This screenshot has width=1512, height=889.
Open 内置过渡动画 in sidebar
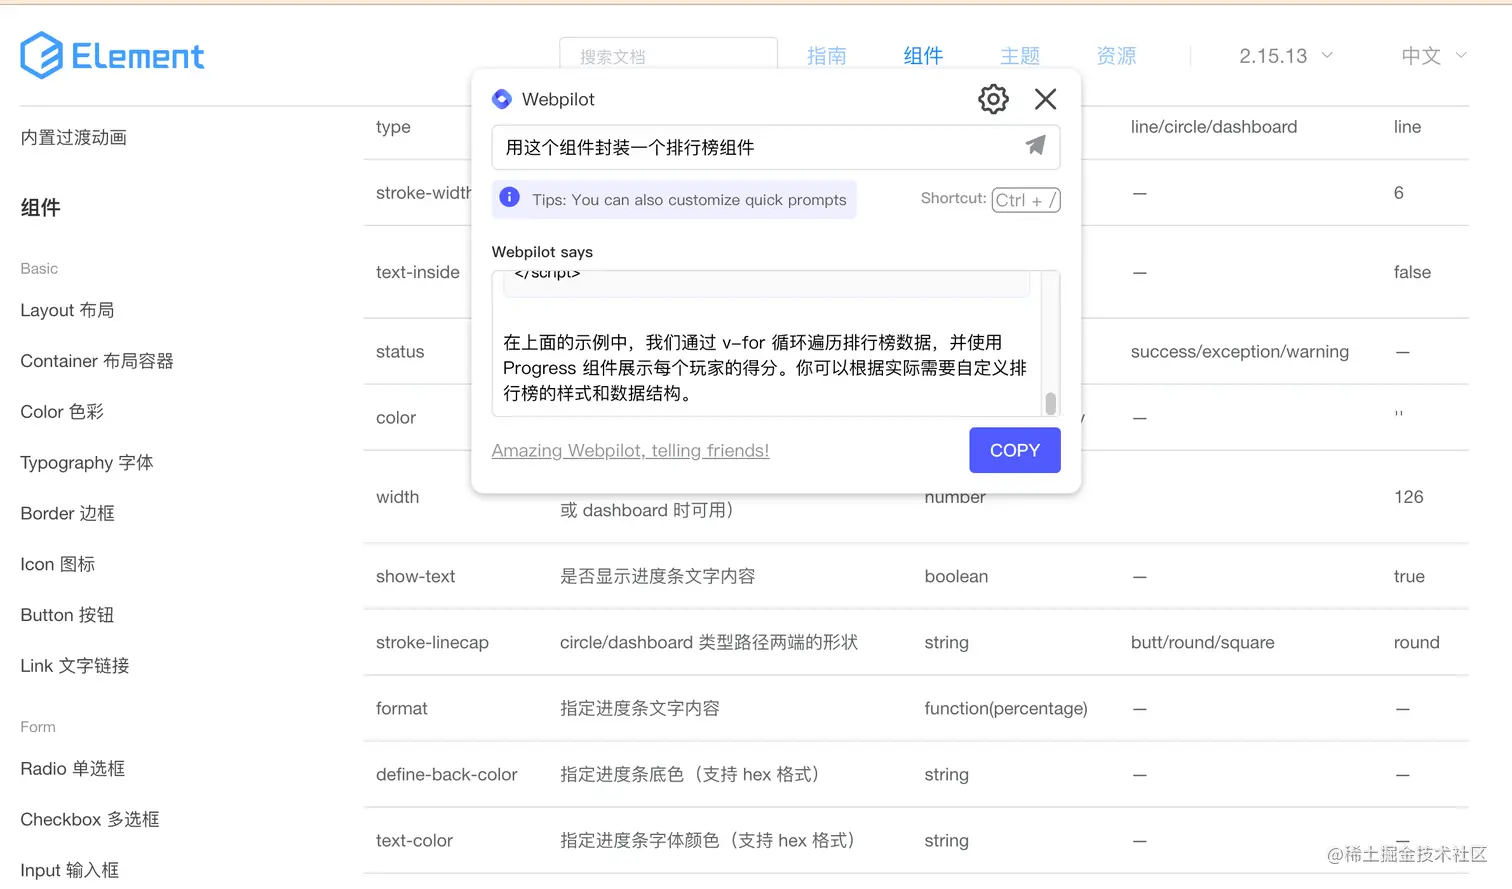coord(74,138)
